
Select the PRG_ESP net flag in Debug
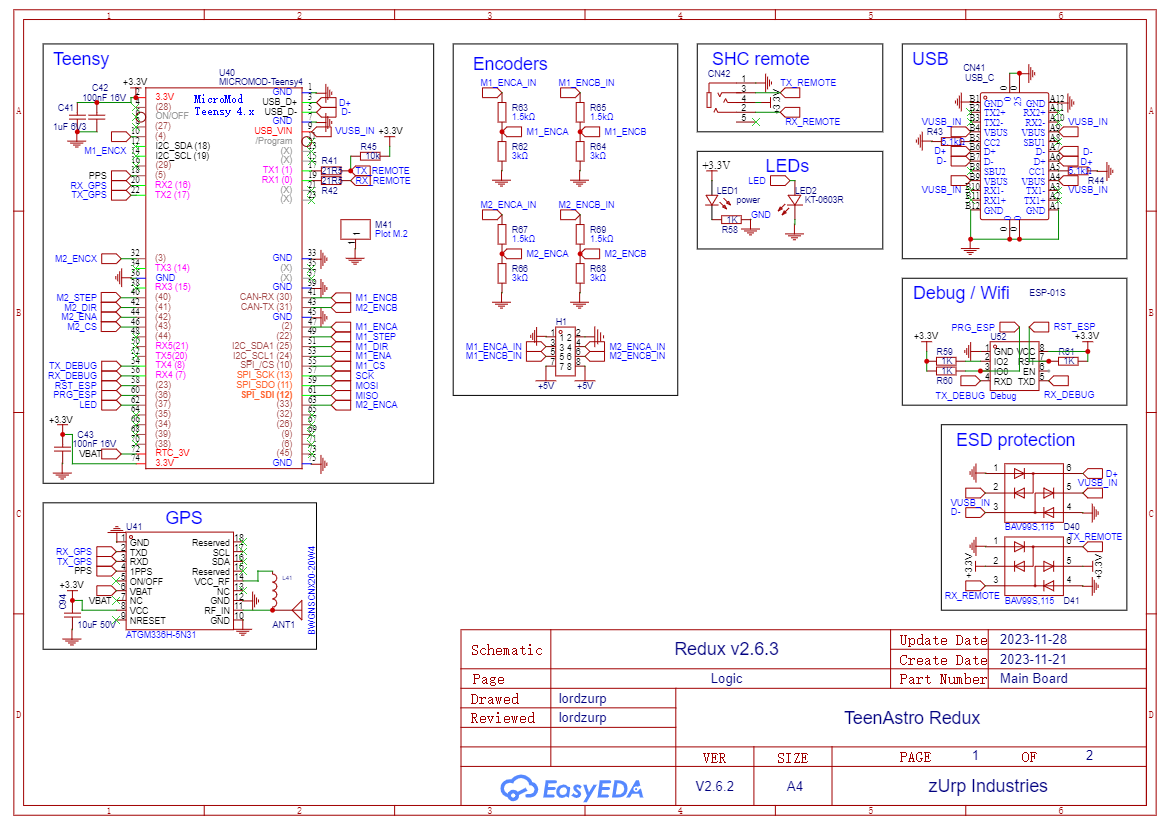(x=1009, y=327)
